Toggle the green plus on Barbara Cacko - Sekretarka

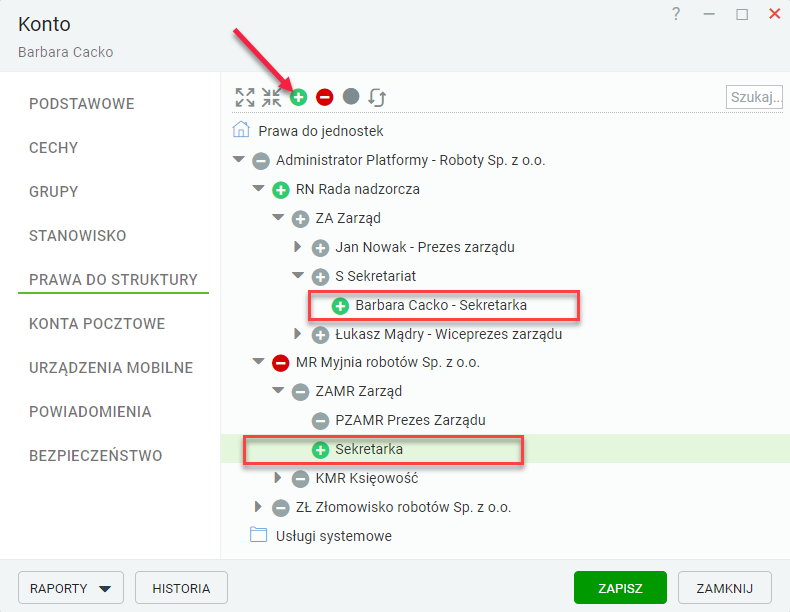click(340, 306)
